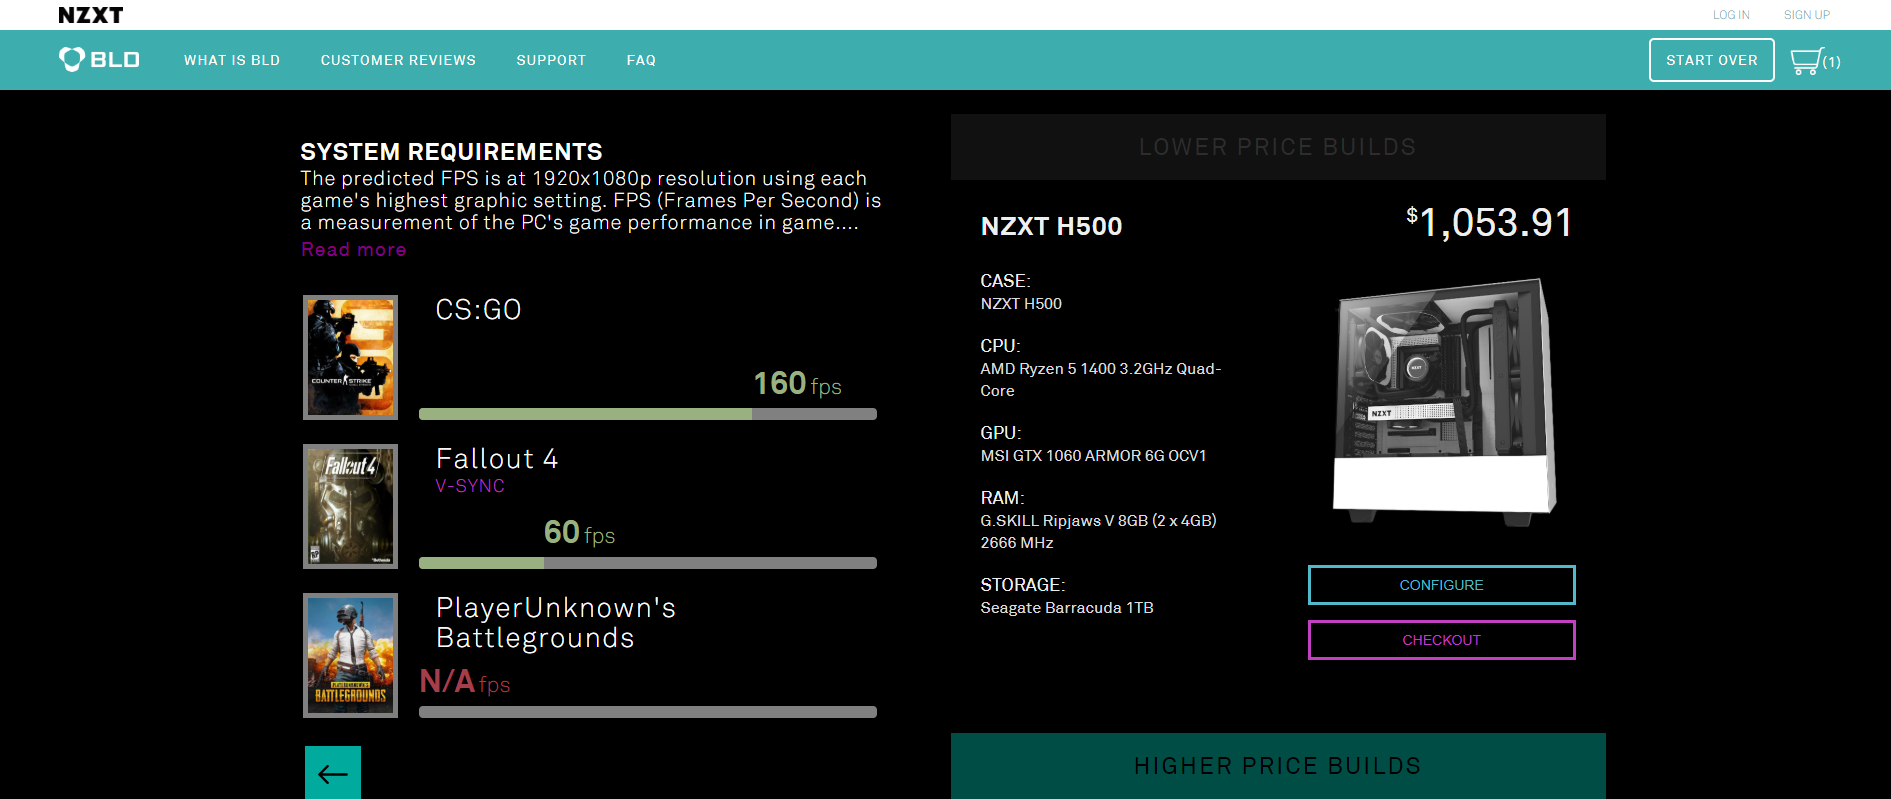
Task: Open the FAQ menu item
Action: [641, 60]
